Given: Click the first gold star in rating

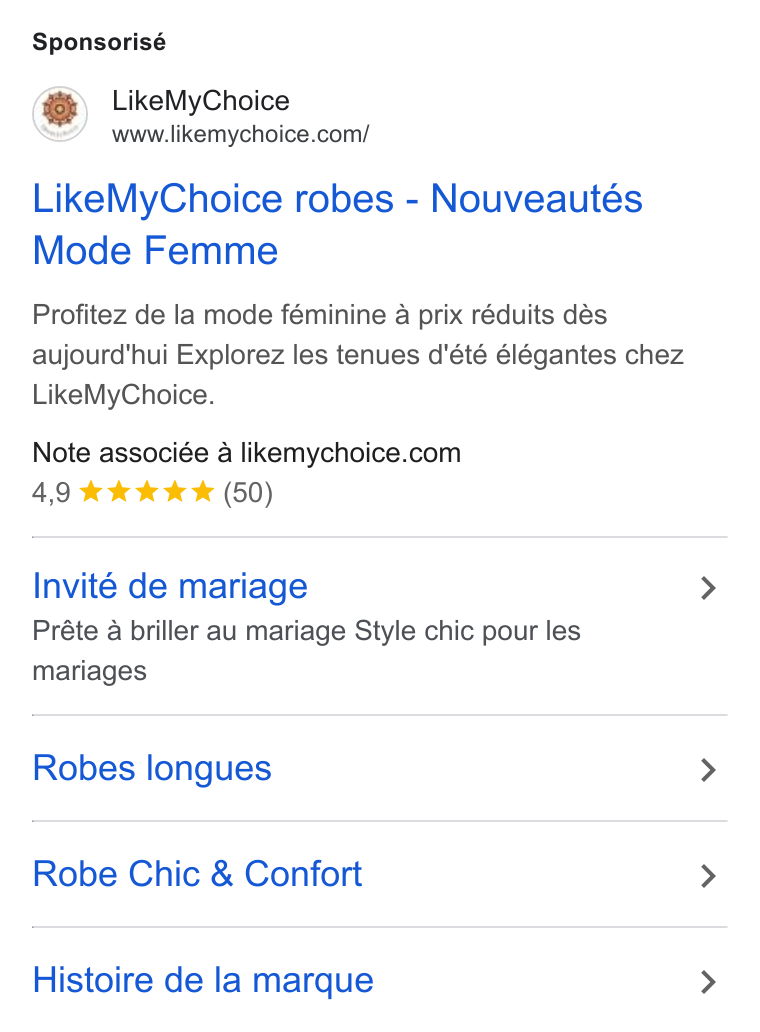Looking at the screenshot, I should 91,492.
